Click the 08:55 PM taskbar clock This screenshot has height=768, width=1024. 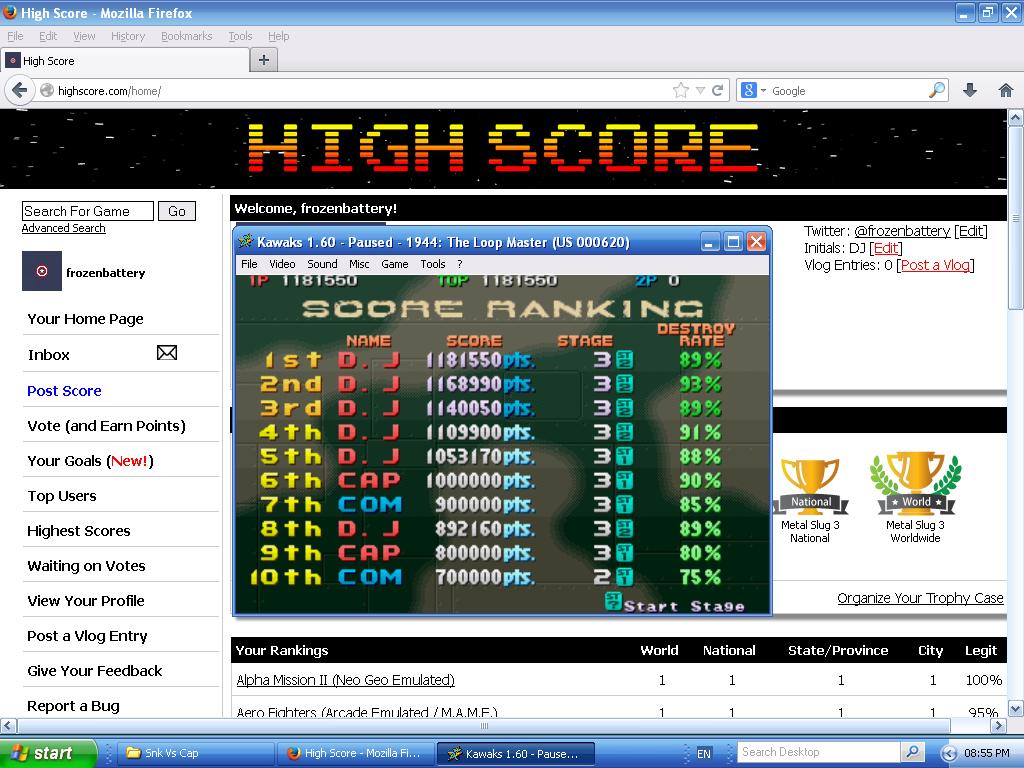coord(987,753)
